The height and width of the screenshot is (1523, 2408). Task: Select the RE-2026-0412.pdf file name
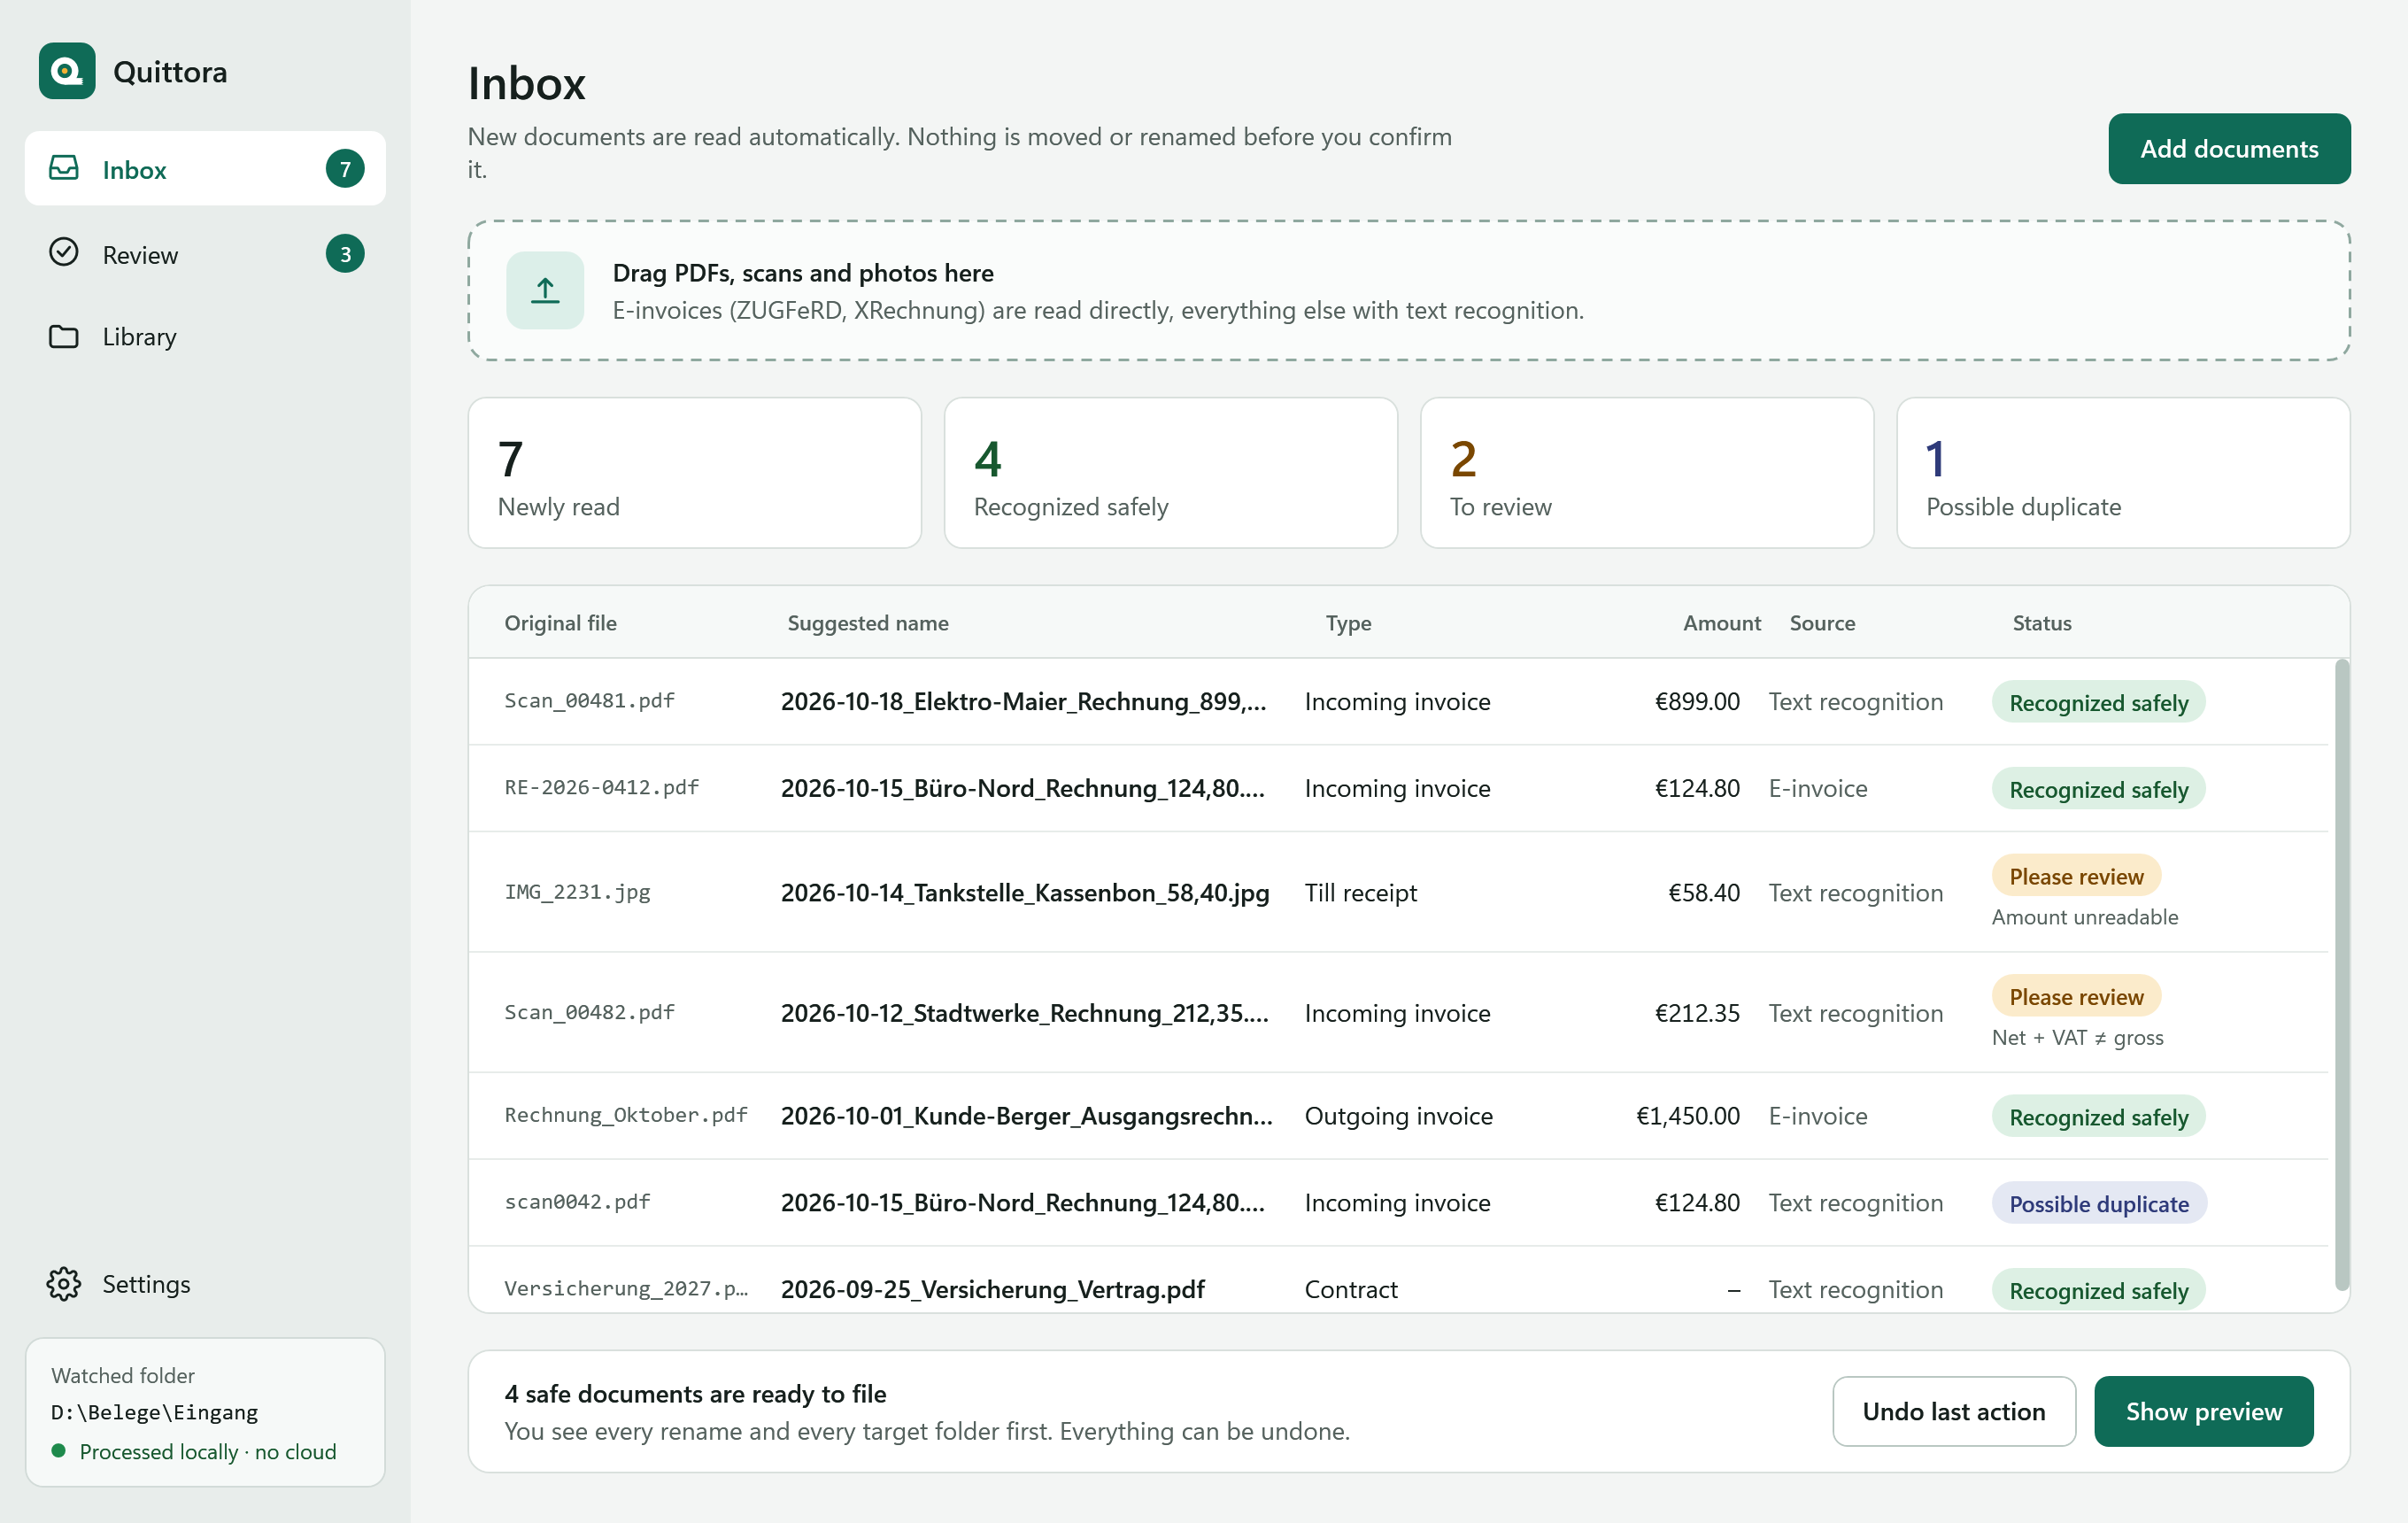click(601, 787)
